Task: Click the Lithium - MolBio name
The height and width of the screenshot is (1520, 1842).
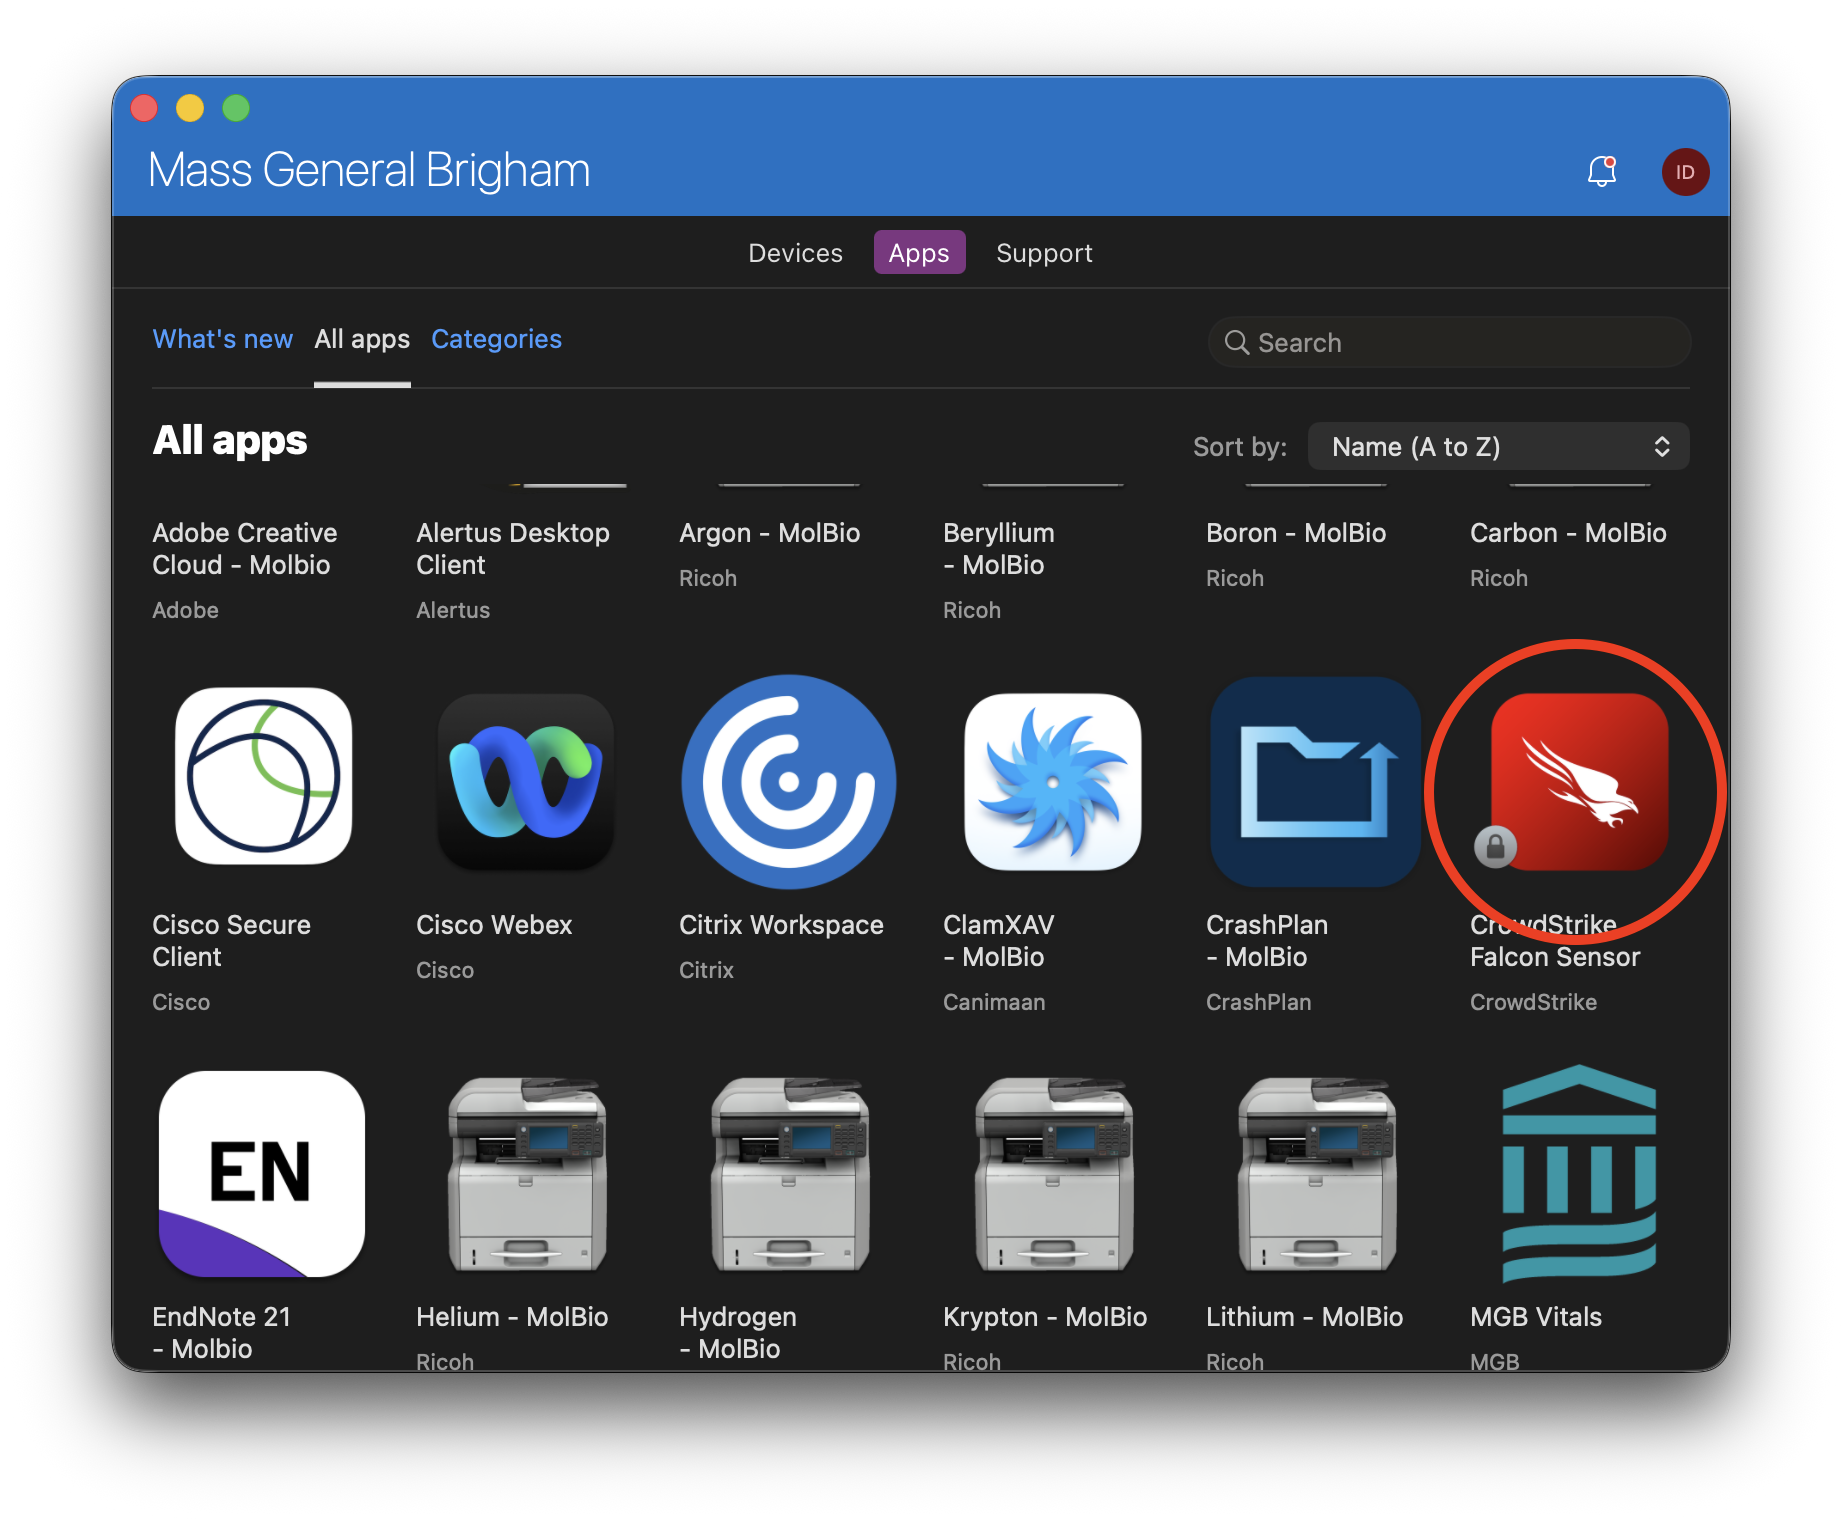Action: [1304, 1317]
